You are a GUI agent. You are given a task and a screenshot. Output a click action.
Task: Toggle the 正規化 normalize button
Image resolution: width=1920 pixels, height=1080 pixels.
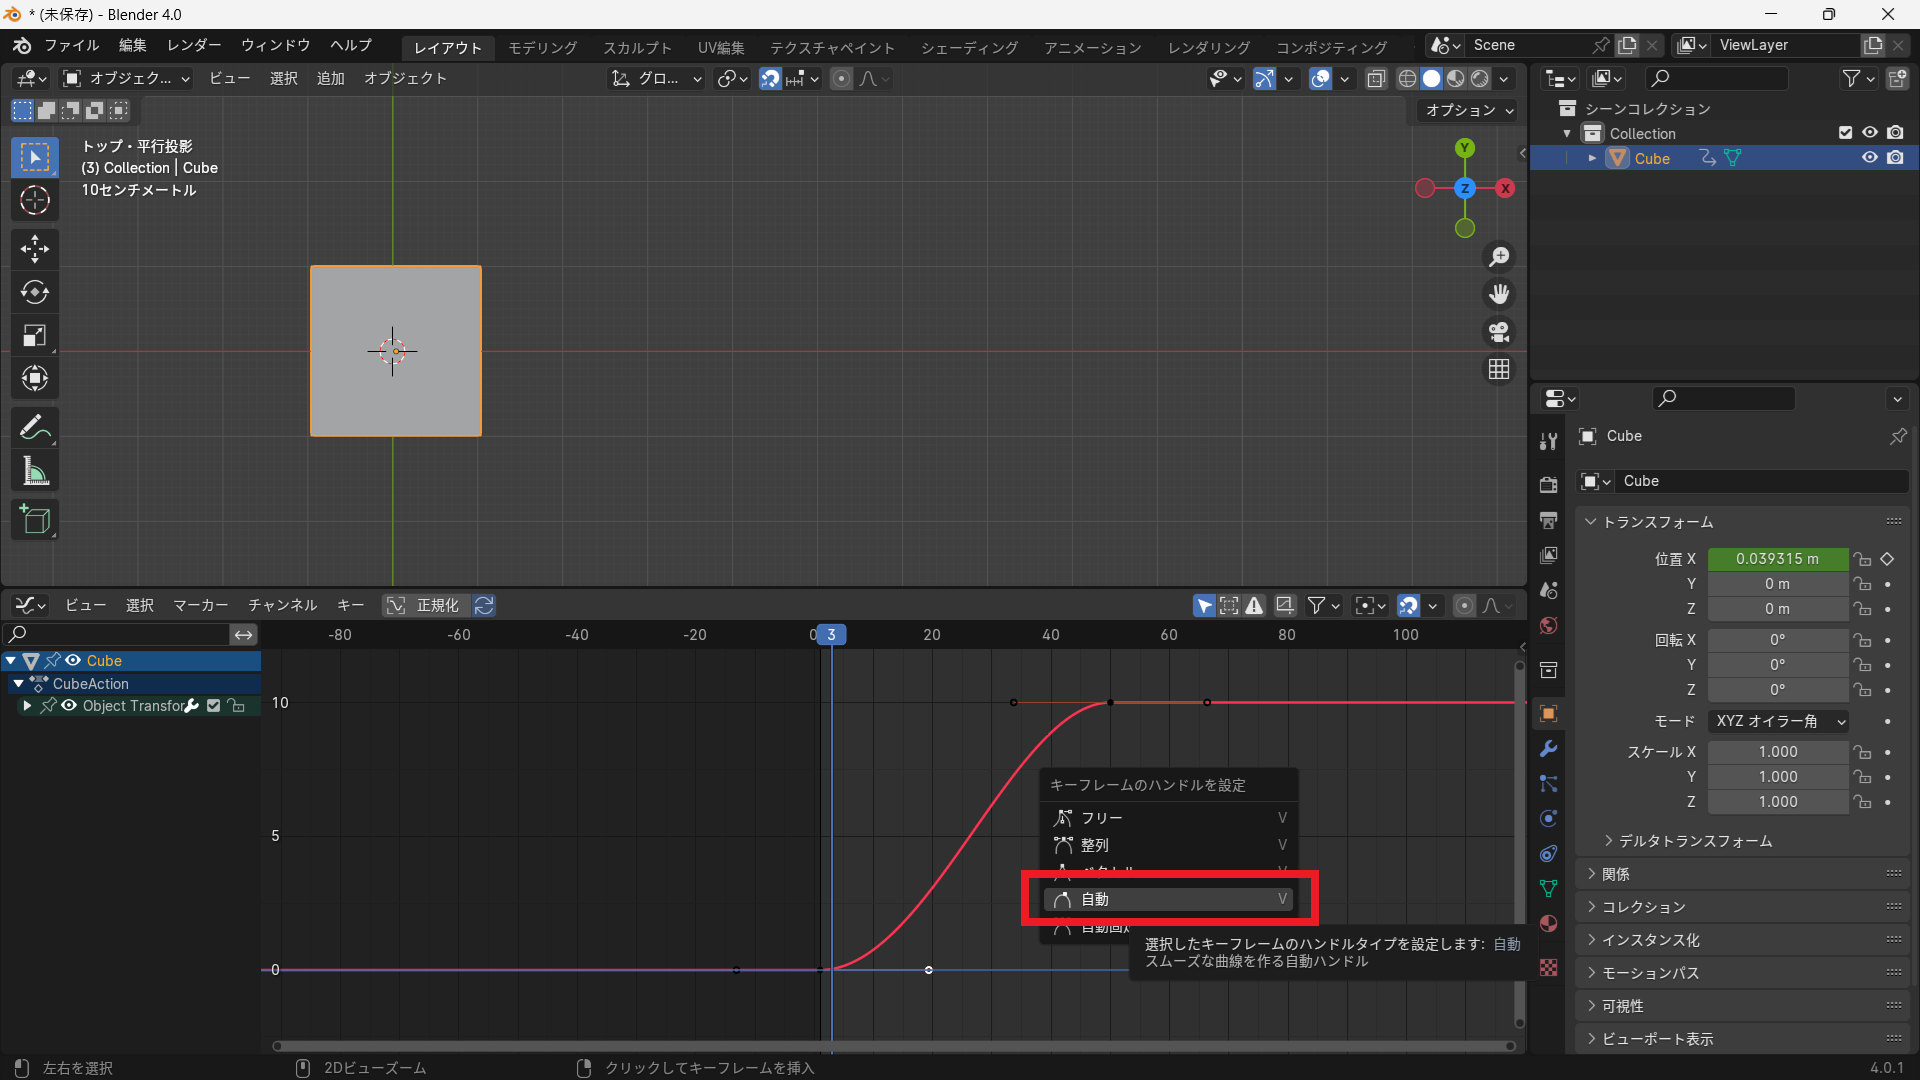[x=426, y=606]
